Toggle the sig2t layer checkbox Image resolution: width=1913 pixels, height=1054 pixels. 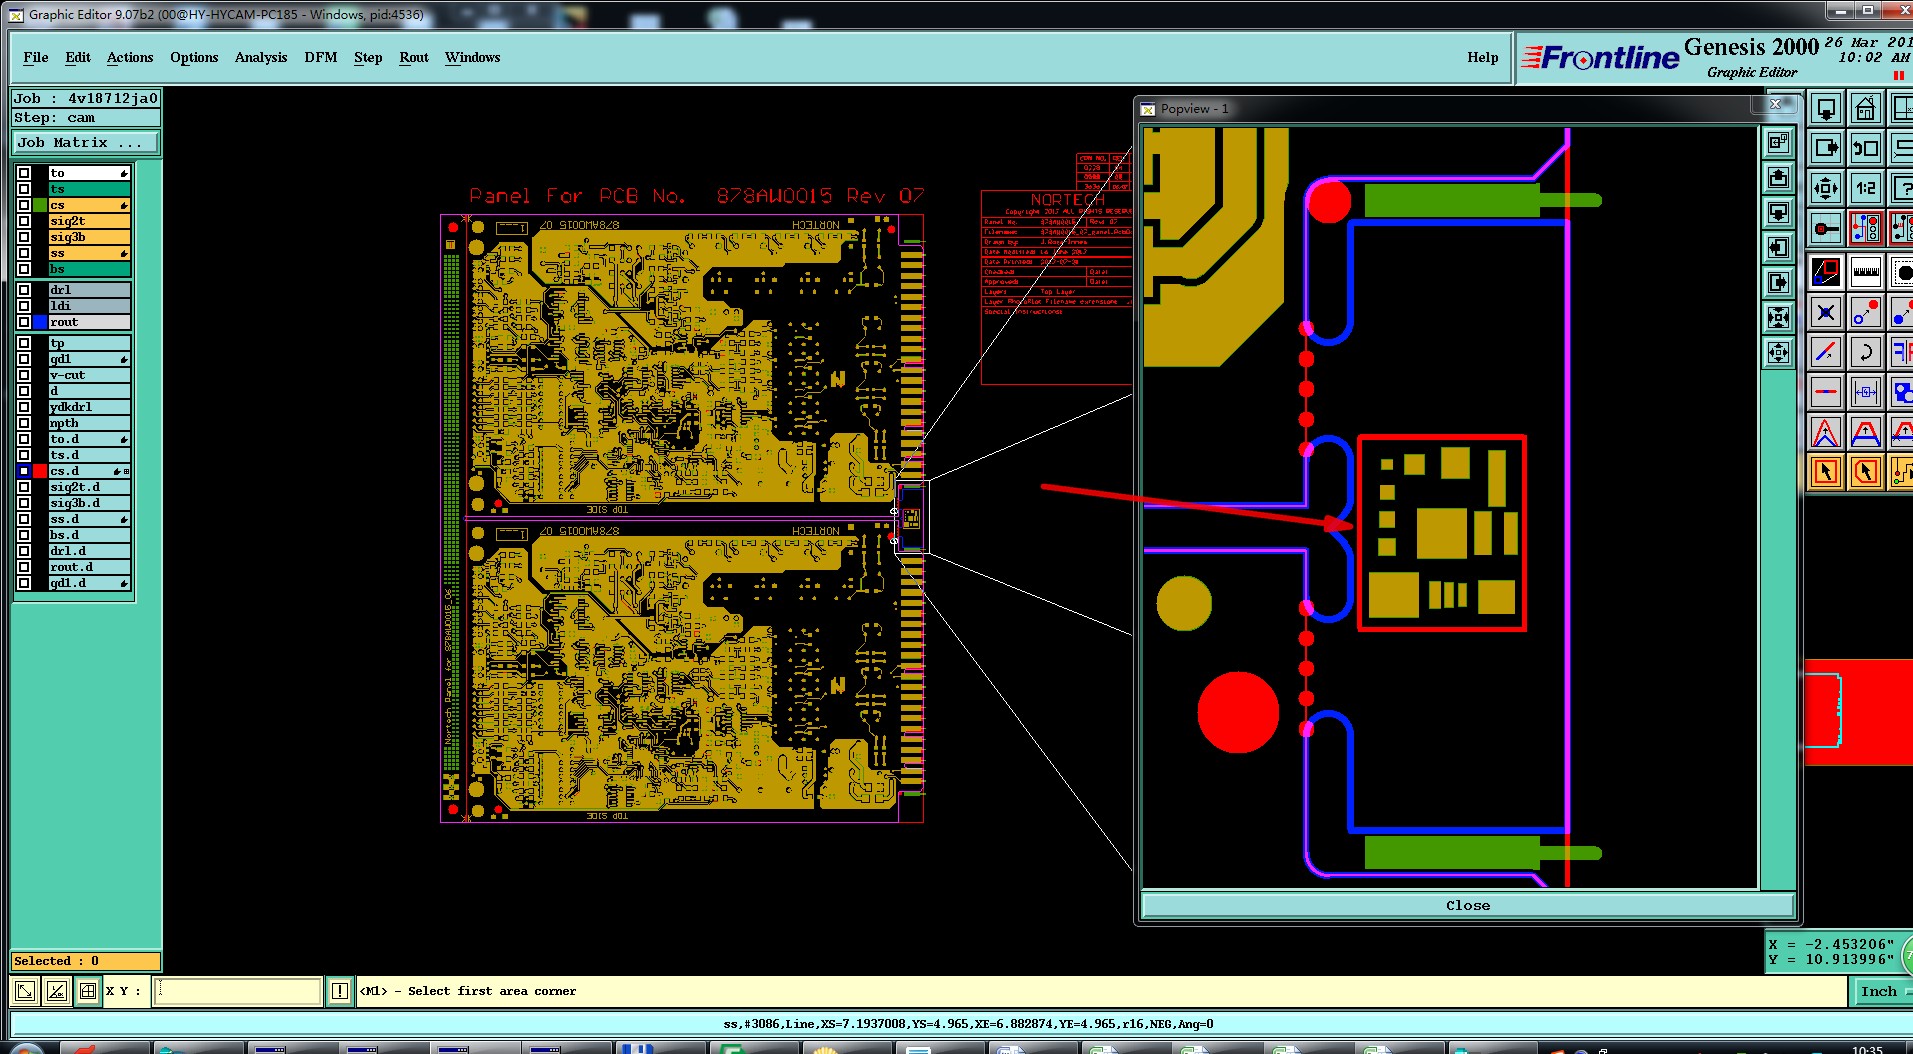click(x=24, y=221)
